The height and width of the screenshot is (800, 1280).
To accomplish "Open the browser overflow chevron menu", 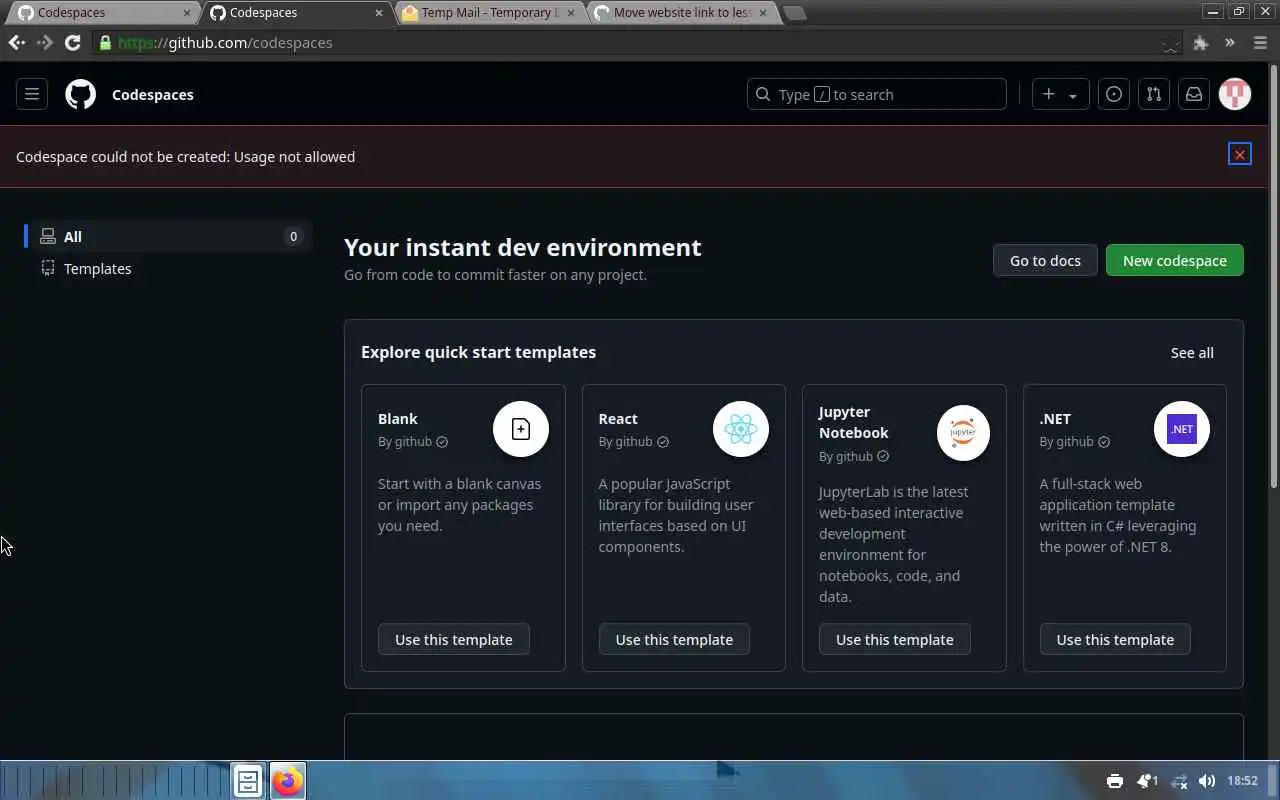I will pos(1230,42).
